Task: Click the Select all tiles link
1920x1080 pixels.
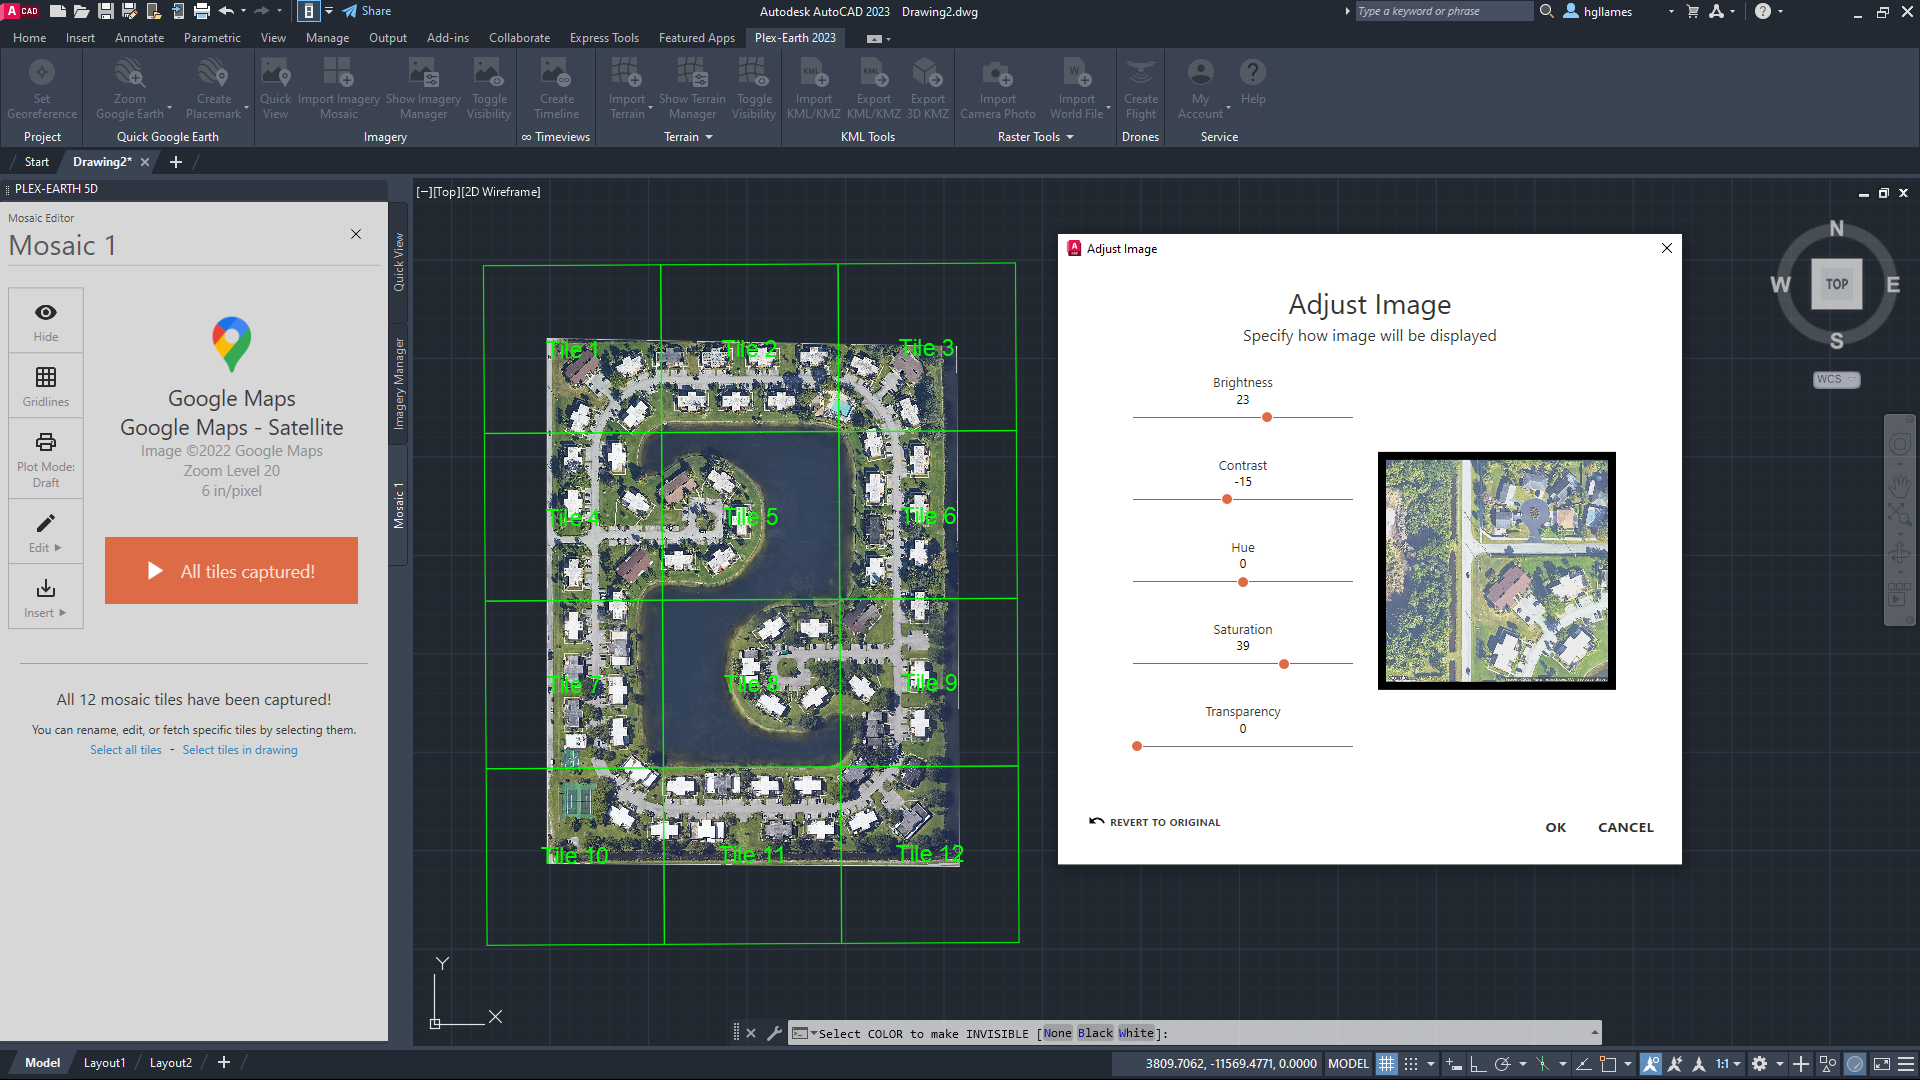Action: [126, 750]
